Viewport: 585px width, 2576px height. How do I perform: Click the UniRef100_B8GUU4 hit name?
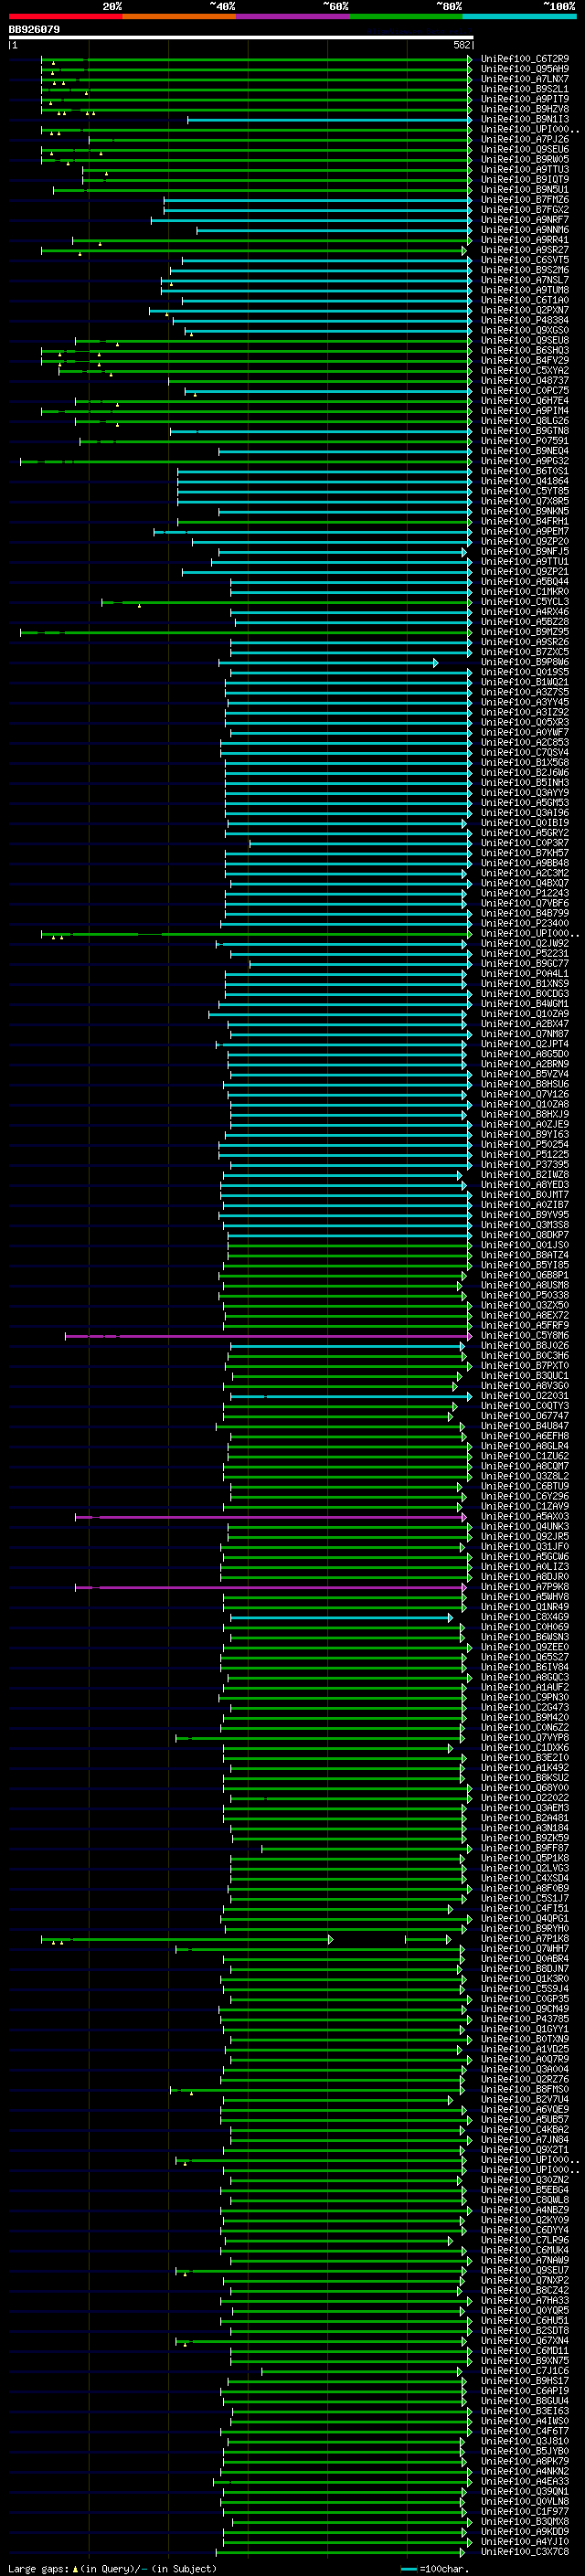point(525,2401)
